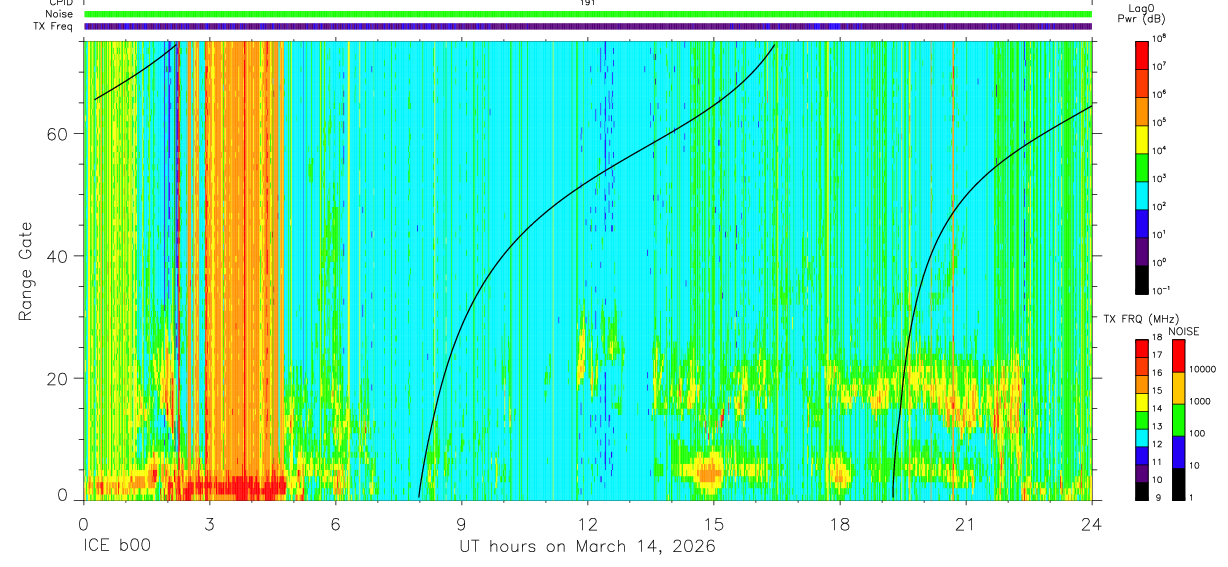Click x-axis tick label '6'
Image resolution: width=1228 pixels, height=567 pixels.
click(x=335, y=523)
